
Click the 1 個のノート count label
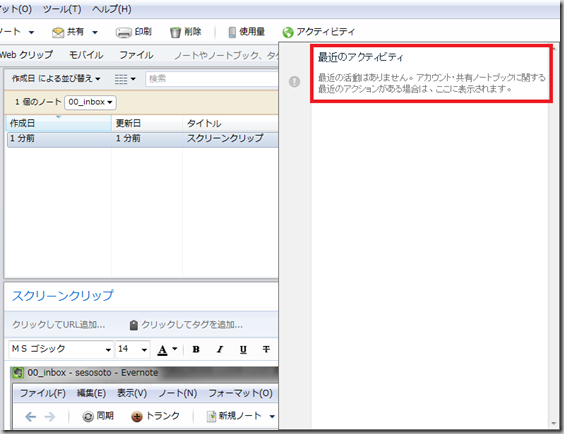[38, 102]
